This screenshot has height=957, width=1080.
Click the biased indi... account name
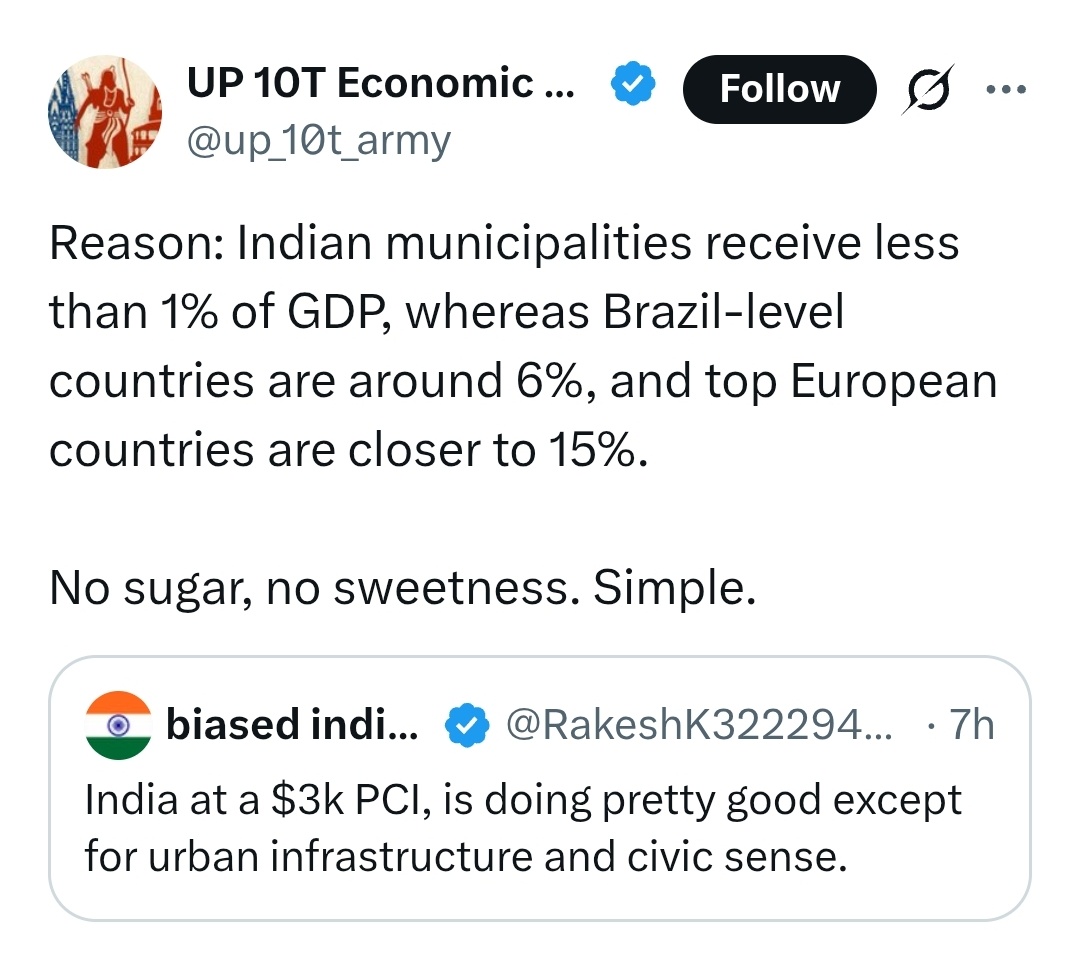point(292,725)
